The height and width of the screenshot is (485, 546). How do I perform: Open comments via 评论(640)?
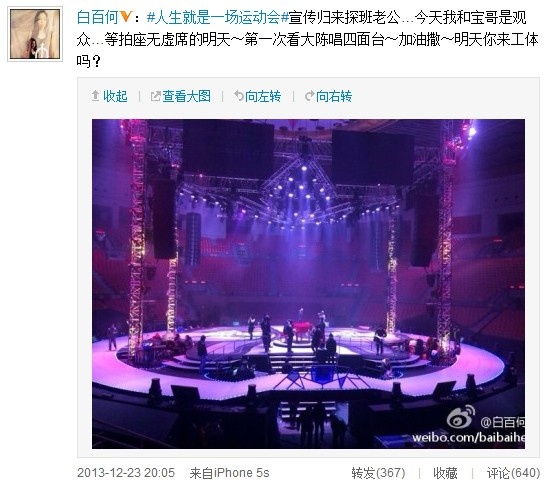(x=513, y=473)
